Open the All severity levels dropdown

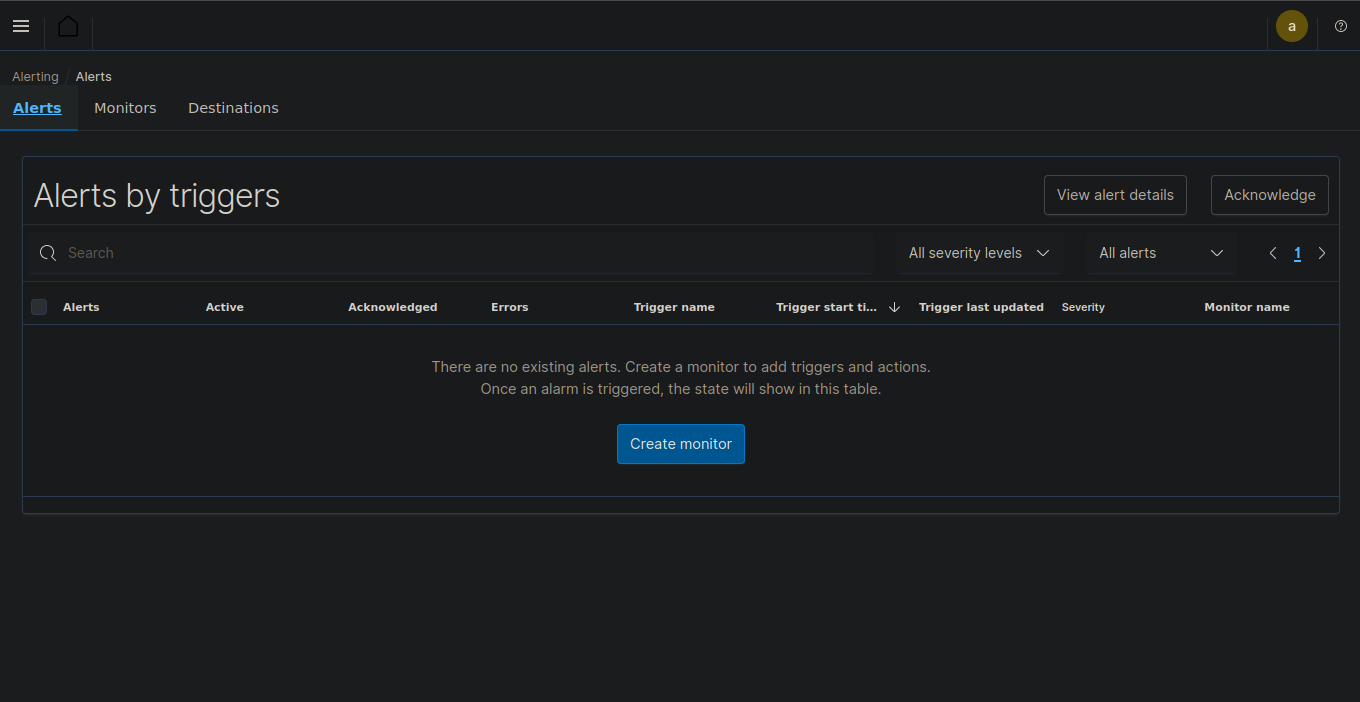point(979,253)
